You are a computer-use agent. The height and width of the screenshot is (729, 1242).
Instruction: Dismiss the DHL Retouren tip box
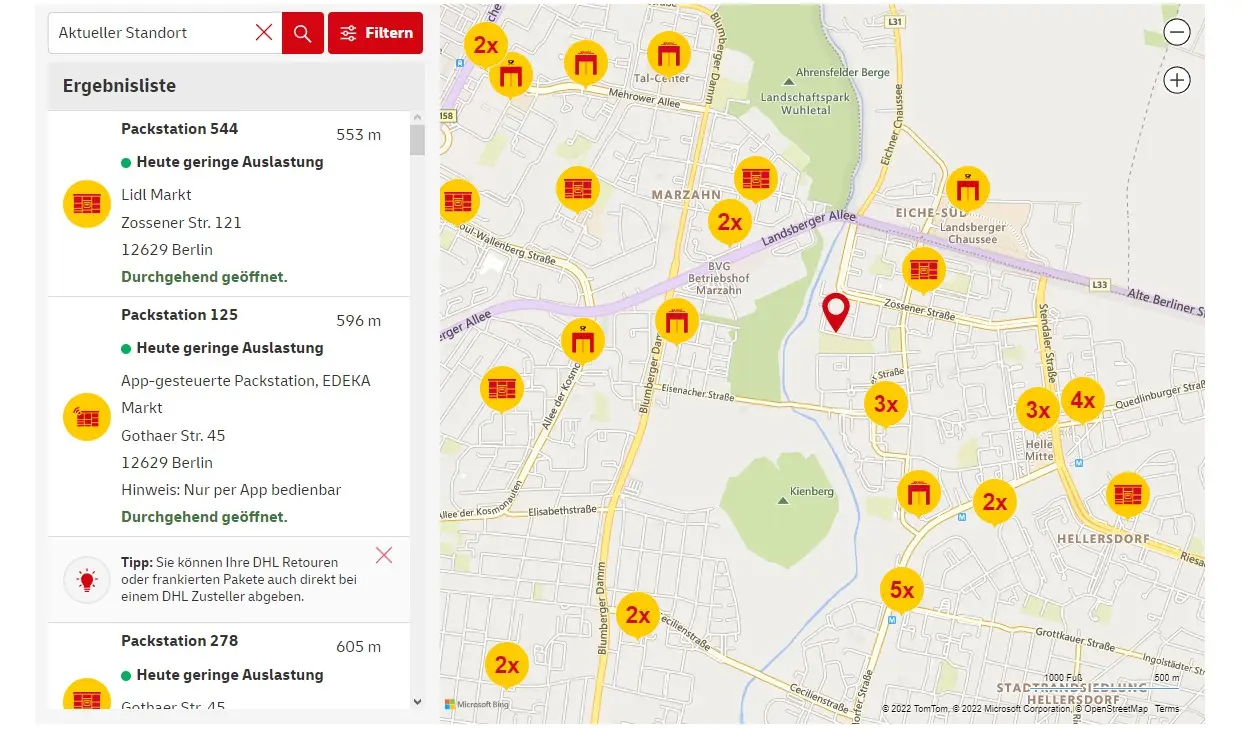pyautogui.click(x=384, y=555)
